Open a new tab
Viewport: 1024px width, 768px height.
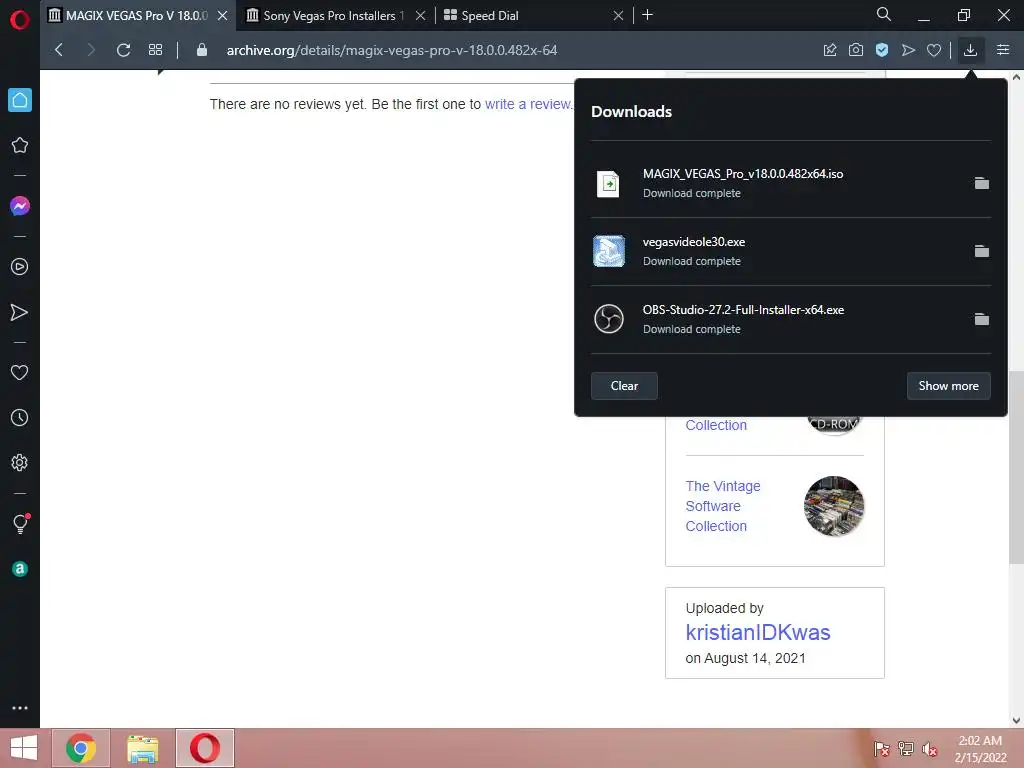(647, 15)
